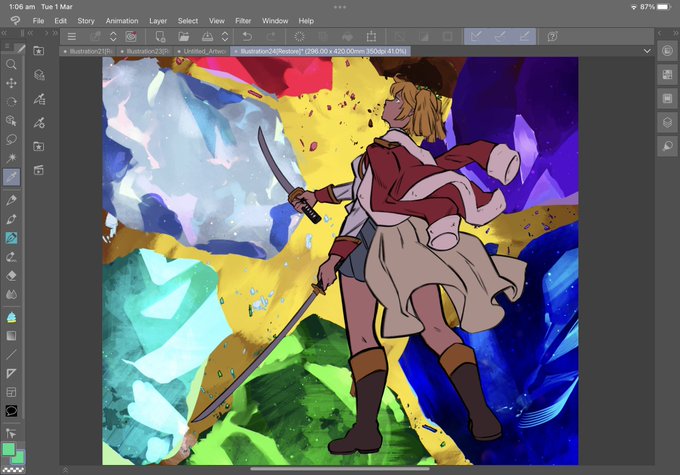Click the Open file folder icon
This screenshot has width=680, height=475.
pyautogui.click(x=184, y=36)
